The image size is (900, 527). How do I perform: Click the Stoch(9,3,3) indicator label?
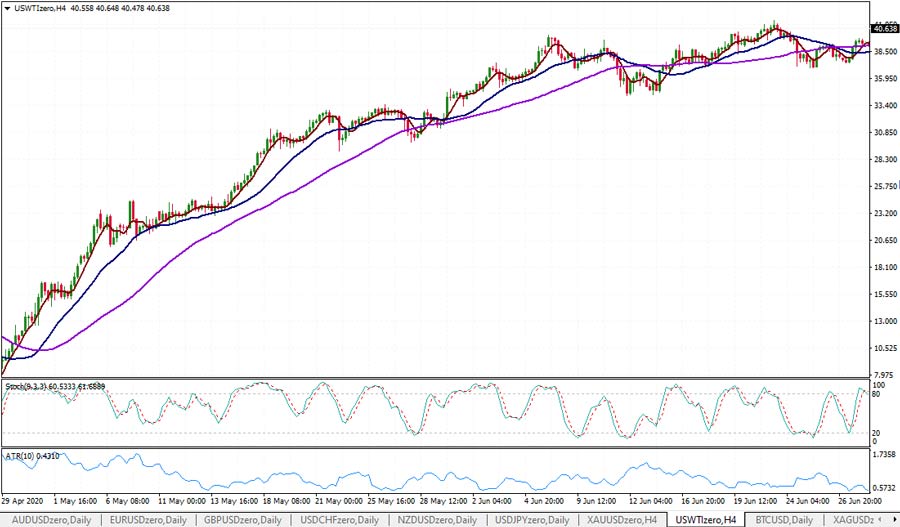coord(50,386)
